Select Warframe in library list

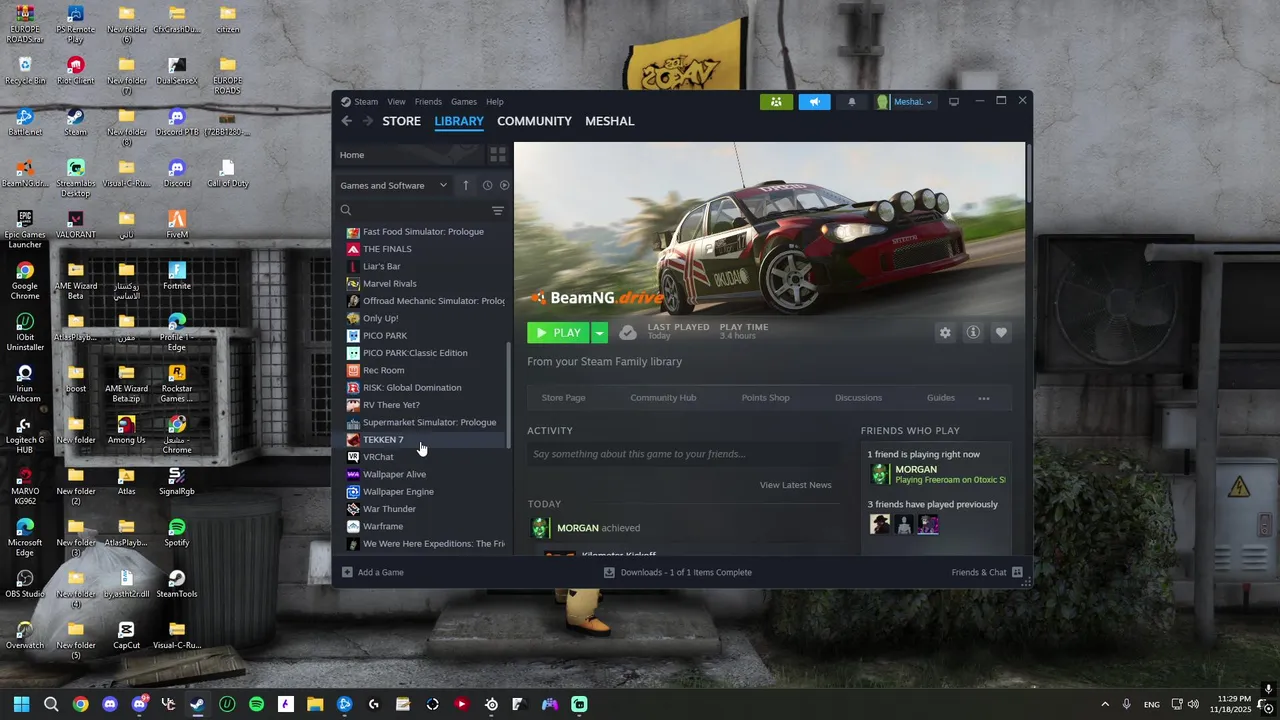422,526
